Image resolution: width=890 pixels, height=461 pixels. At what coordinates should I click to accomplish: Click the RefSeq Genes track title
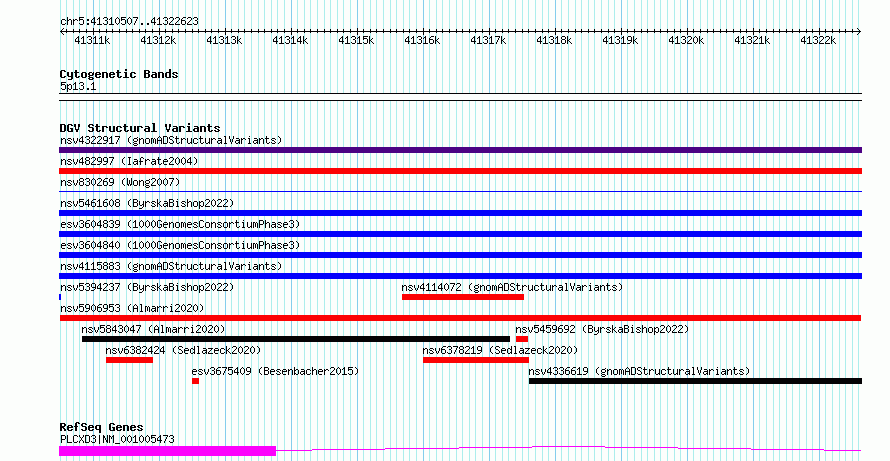tap(101, 427)
